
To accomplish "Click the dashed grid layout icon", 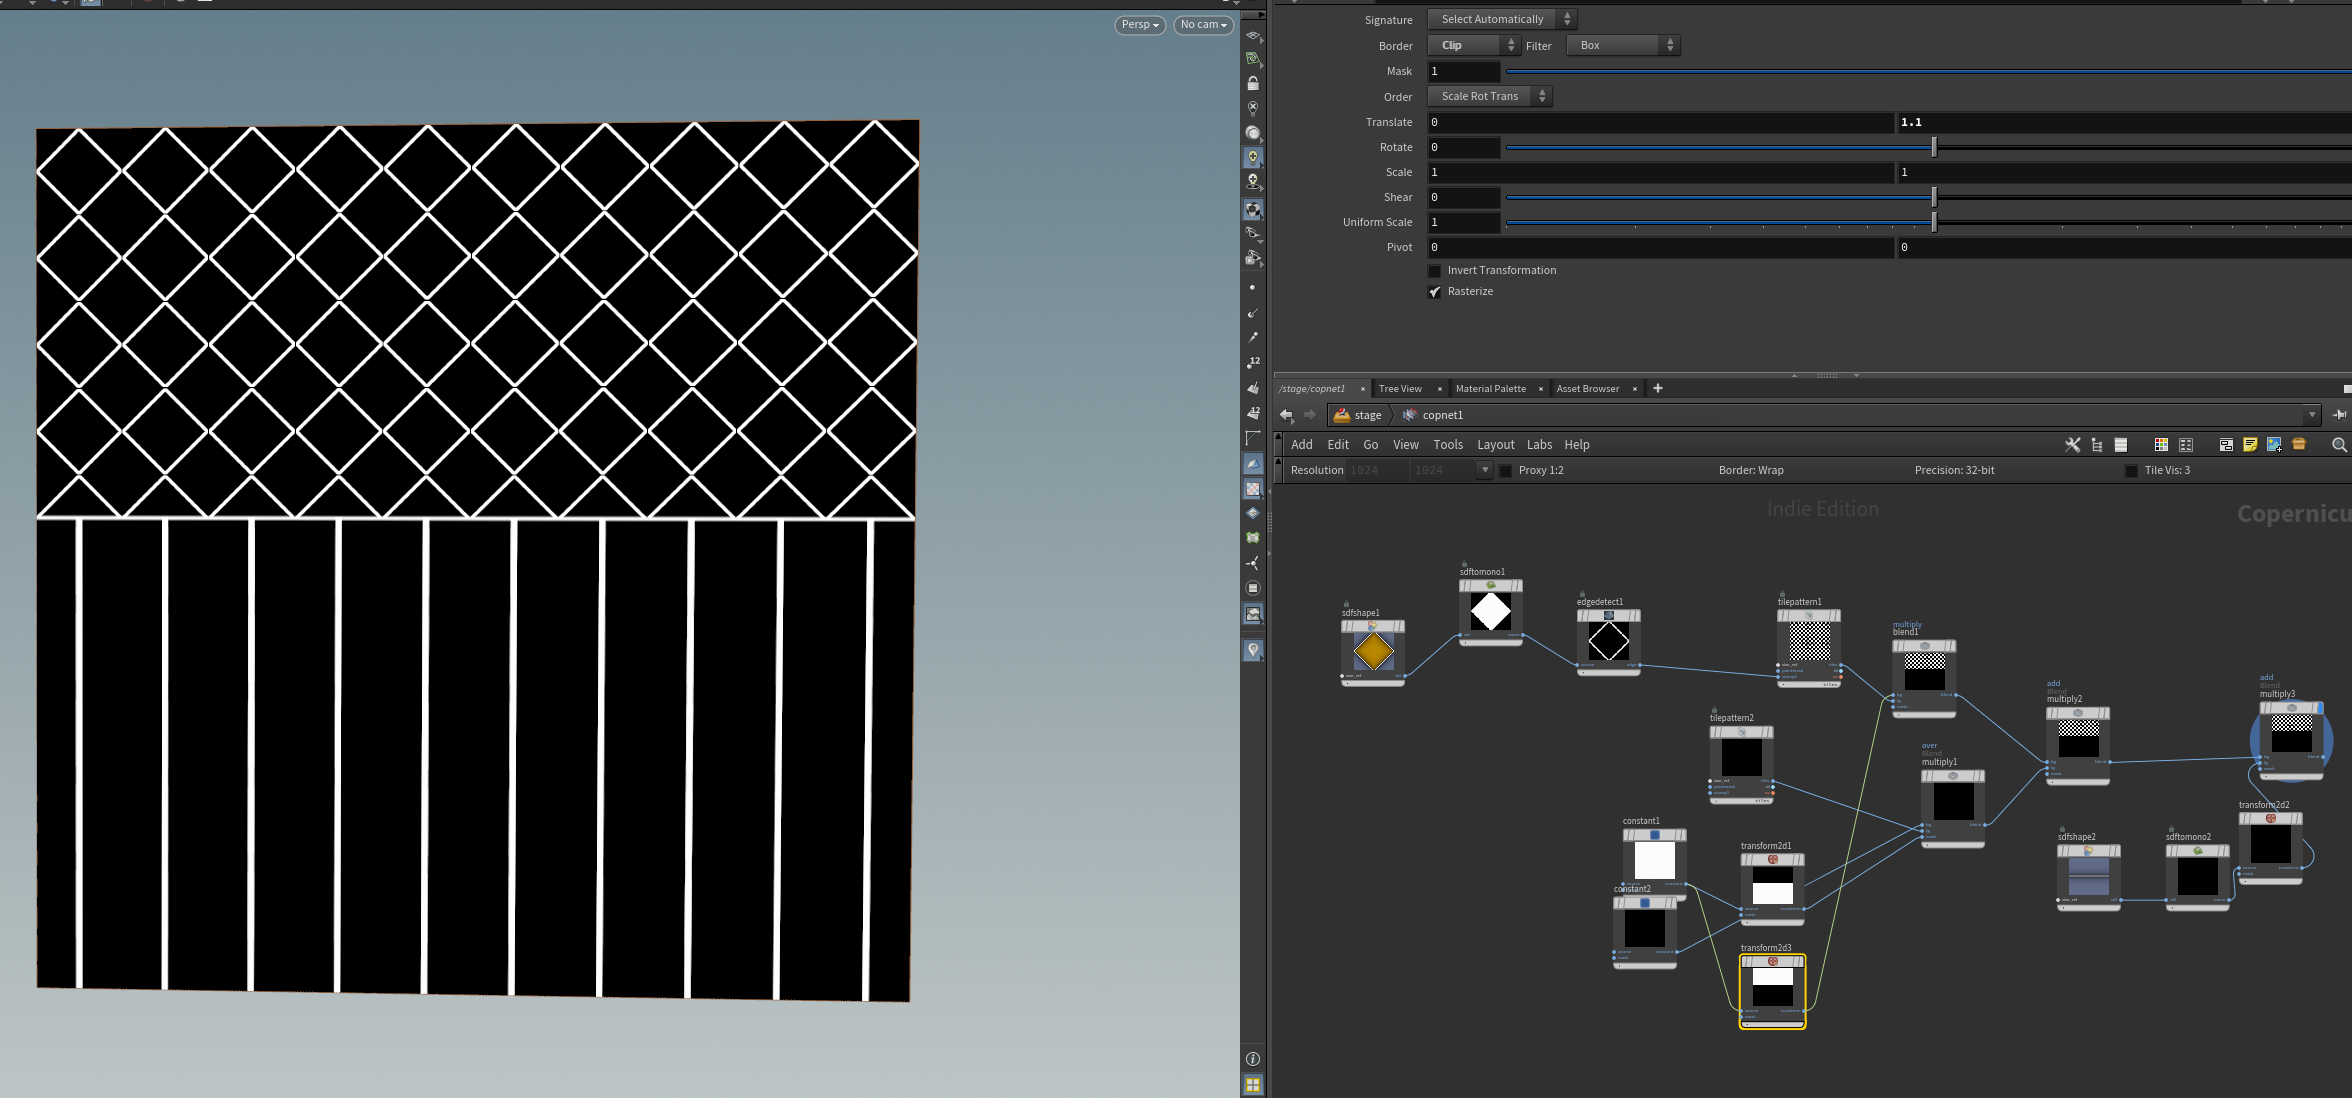I will [x=2186, y=445].
